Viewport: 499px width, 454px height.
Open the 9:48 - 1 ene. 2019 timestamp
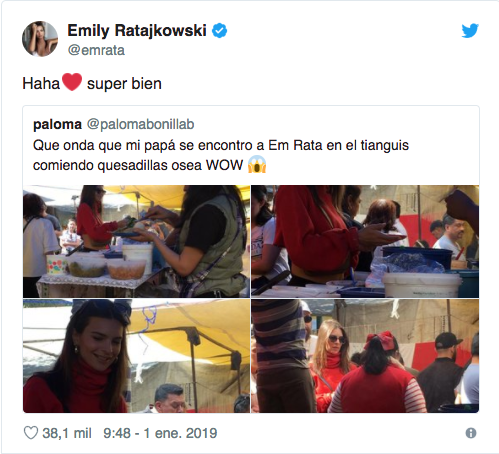point(160,433)
